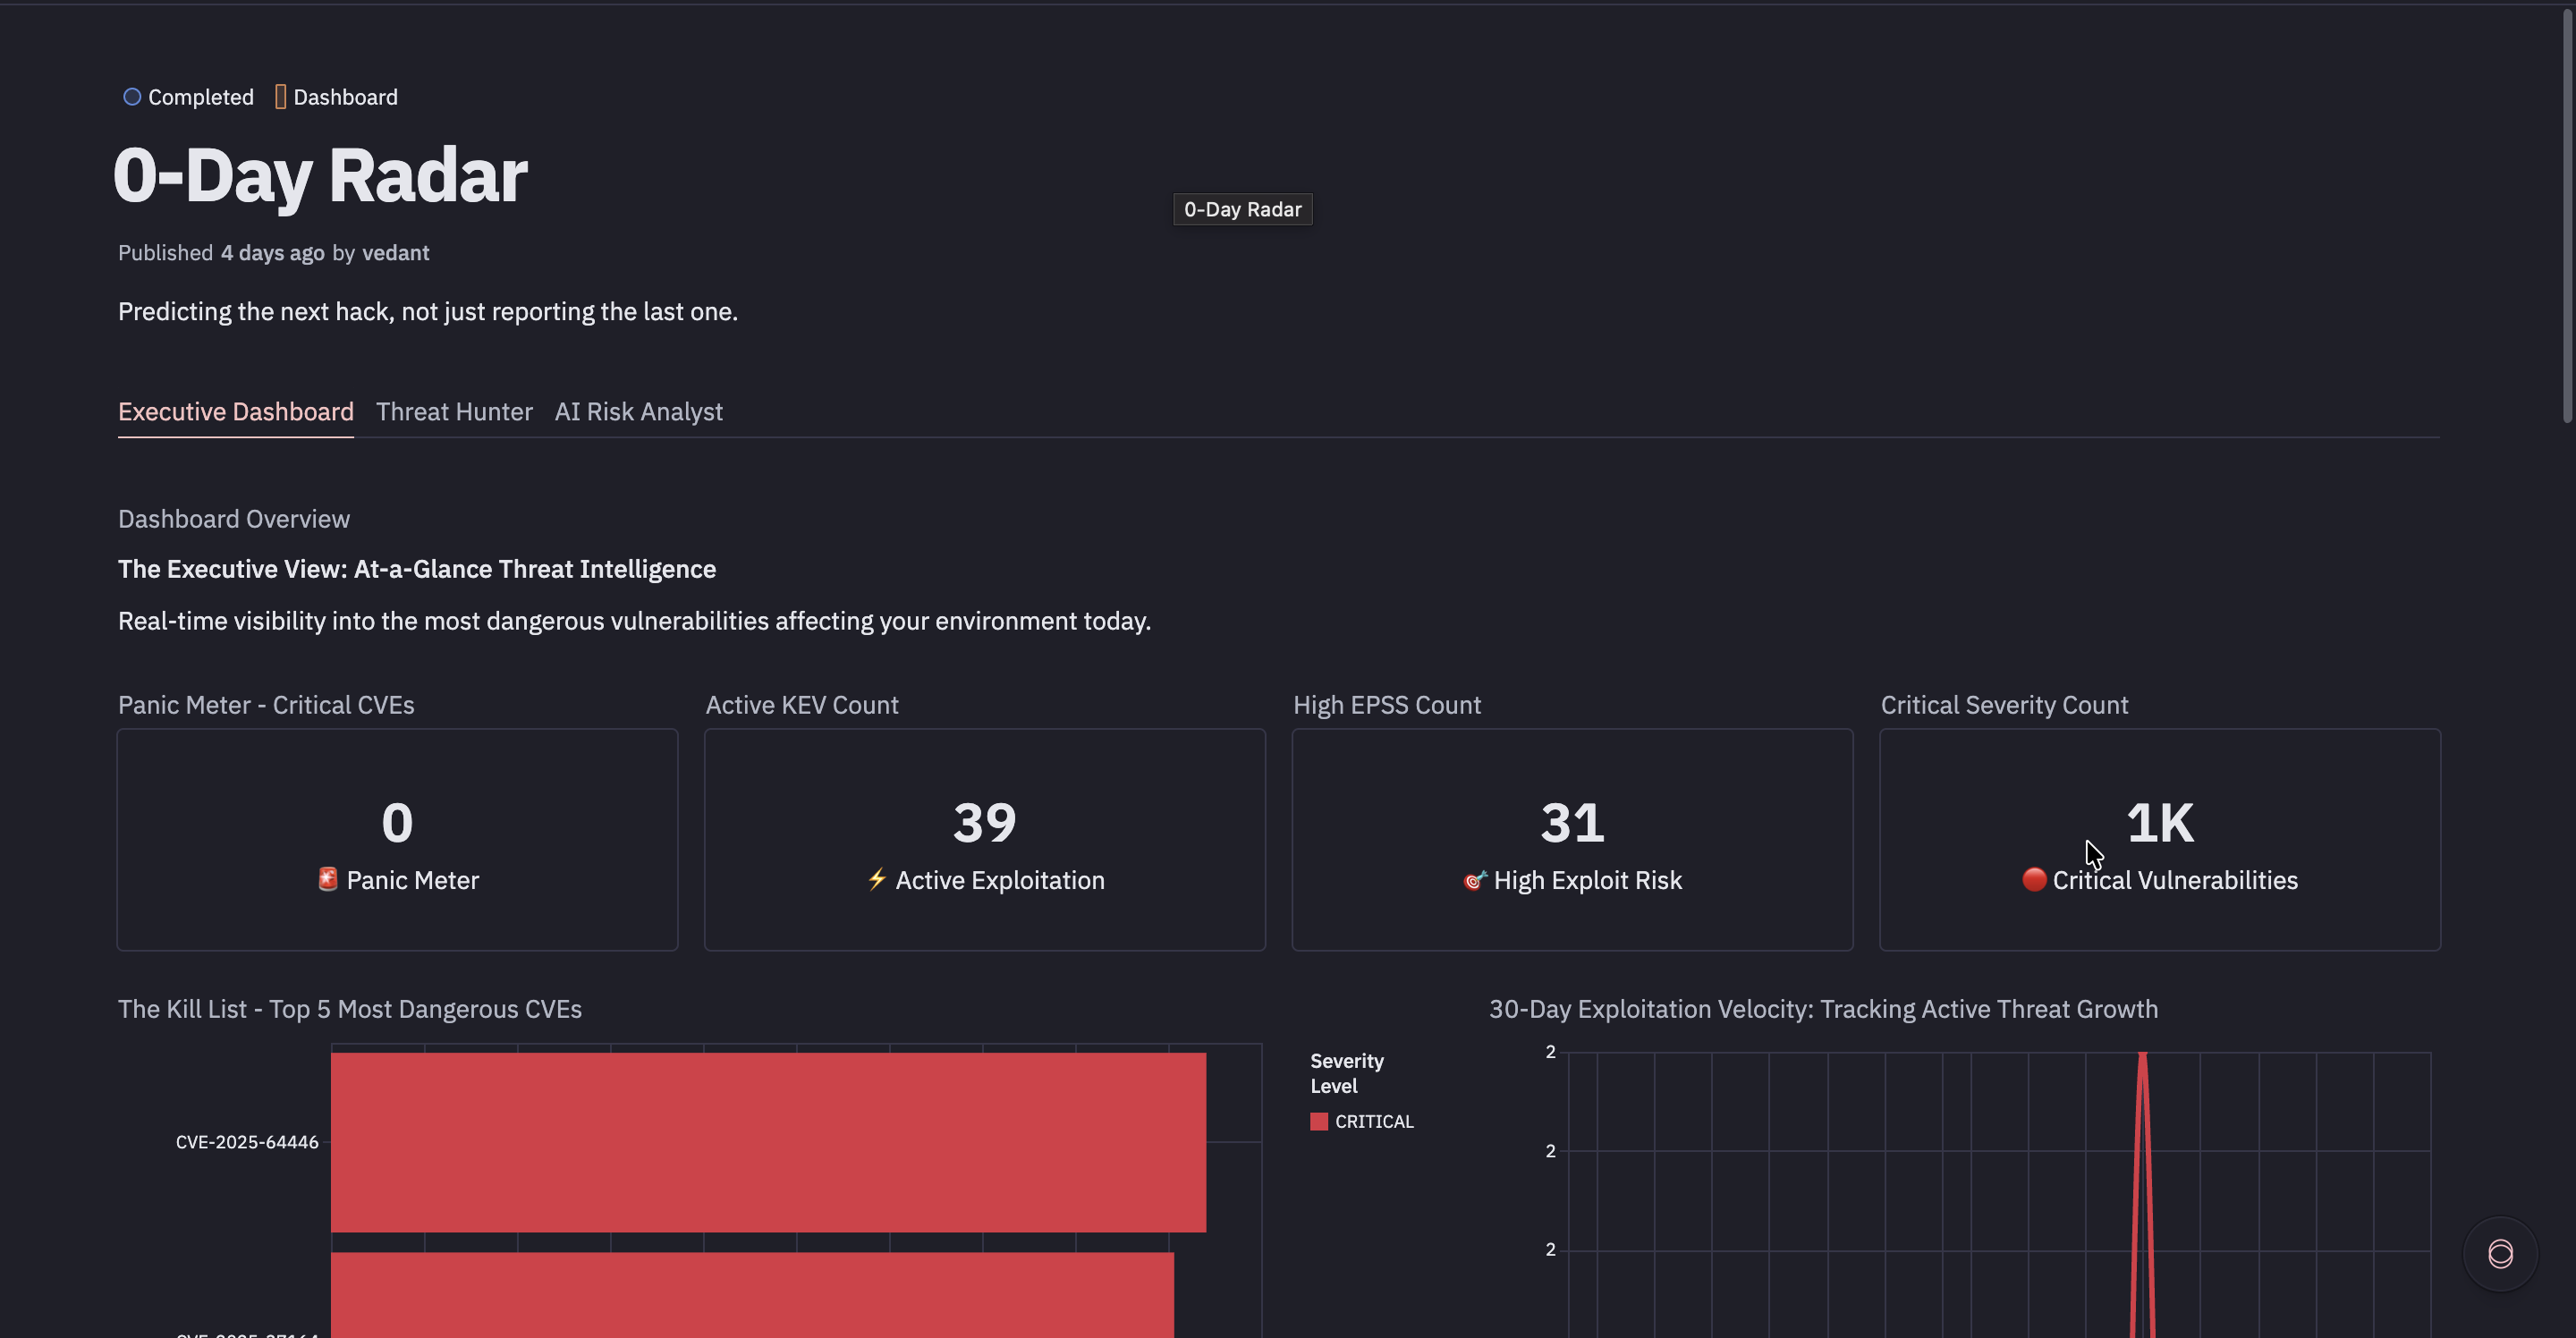Open the floating assistant chat button
Viewport: 2576px width, 1338px height.
tap(2499, 1253)
